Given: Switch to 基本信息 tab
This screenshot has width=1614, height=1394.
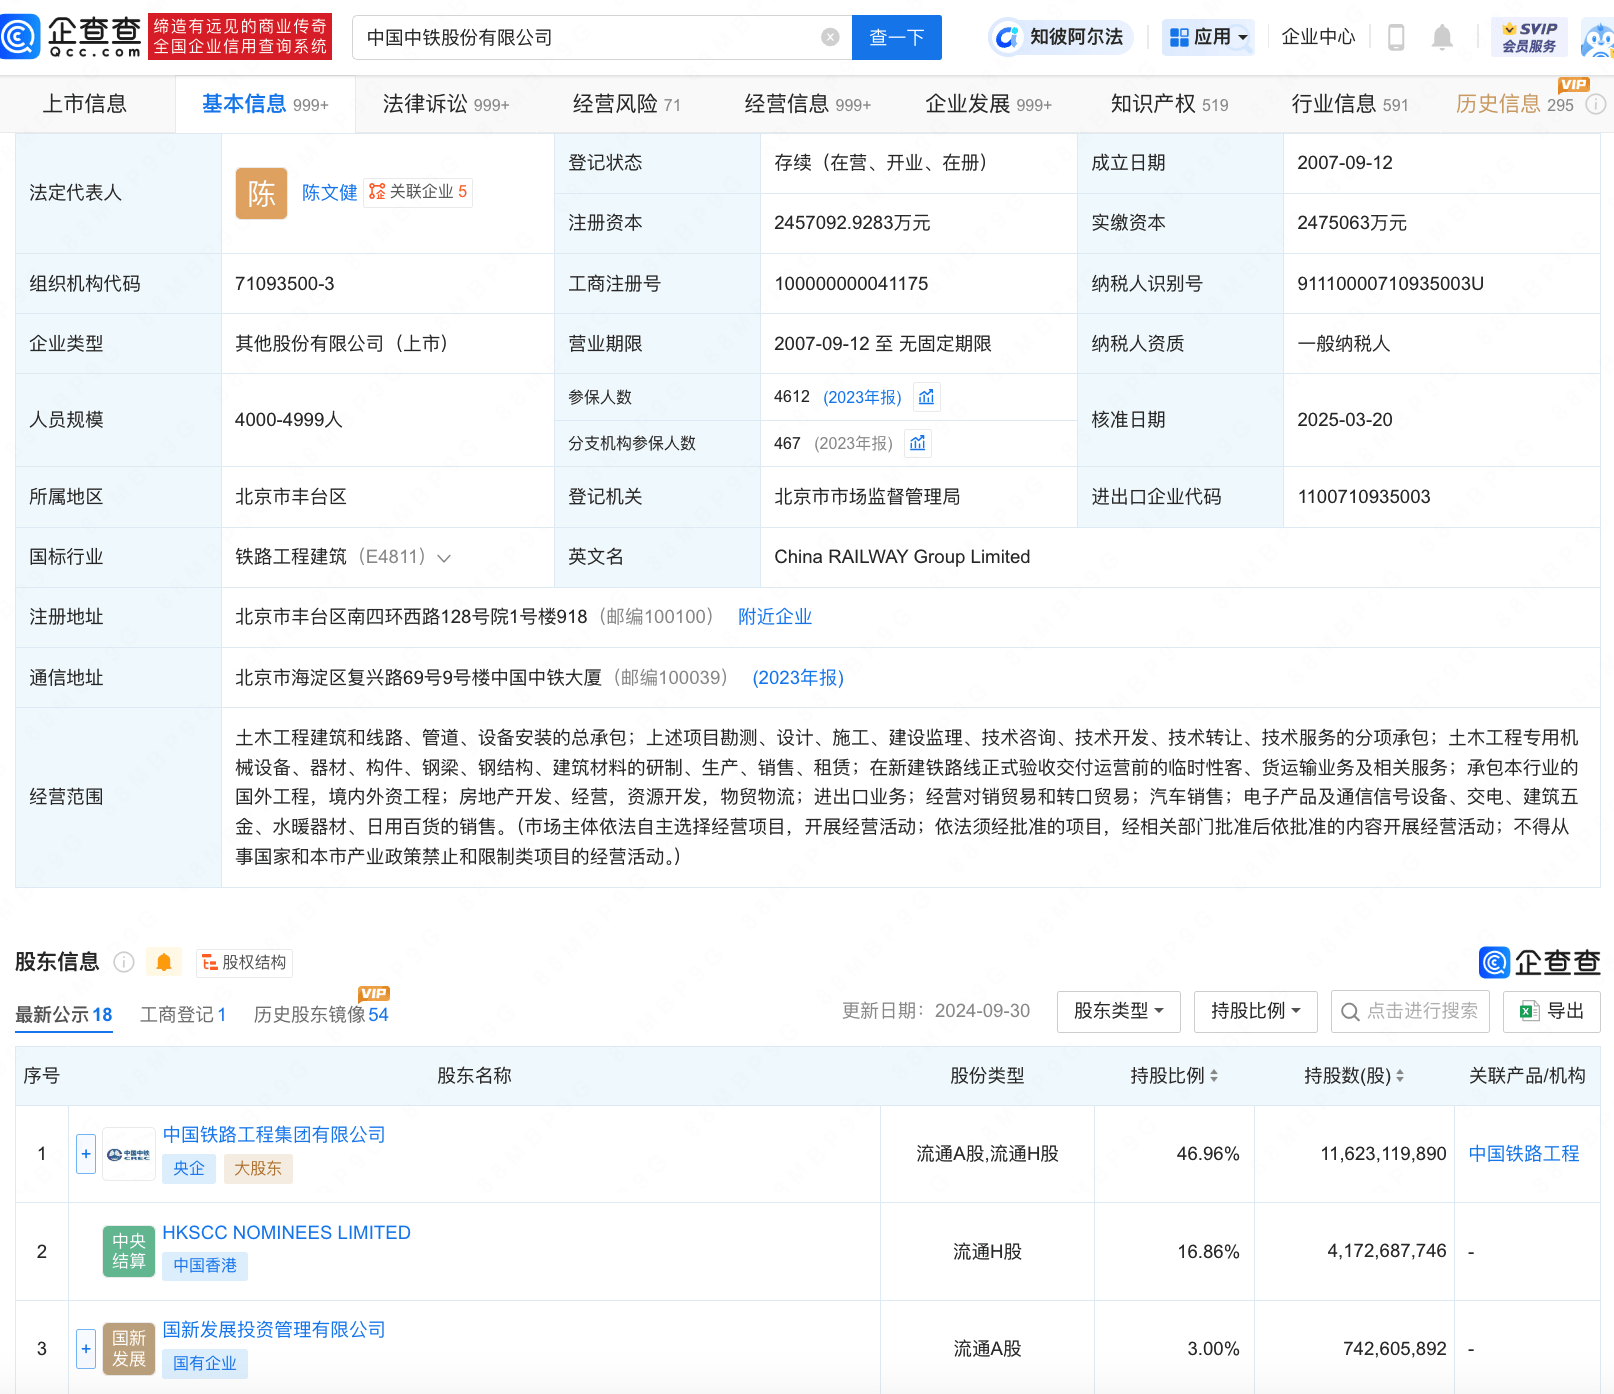Looking at the screenshot, I should (265, 104).
